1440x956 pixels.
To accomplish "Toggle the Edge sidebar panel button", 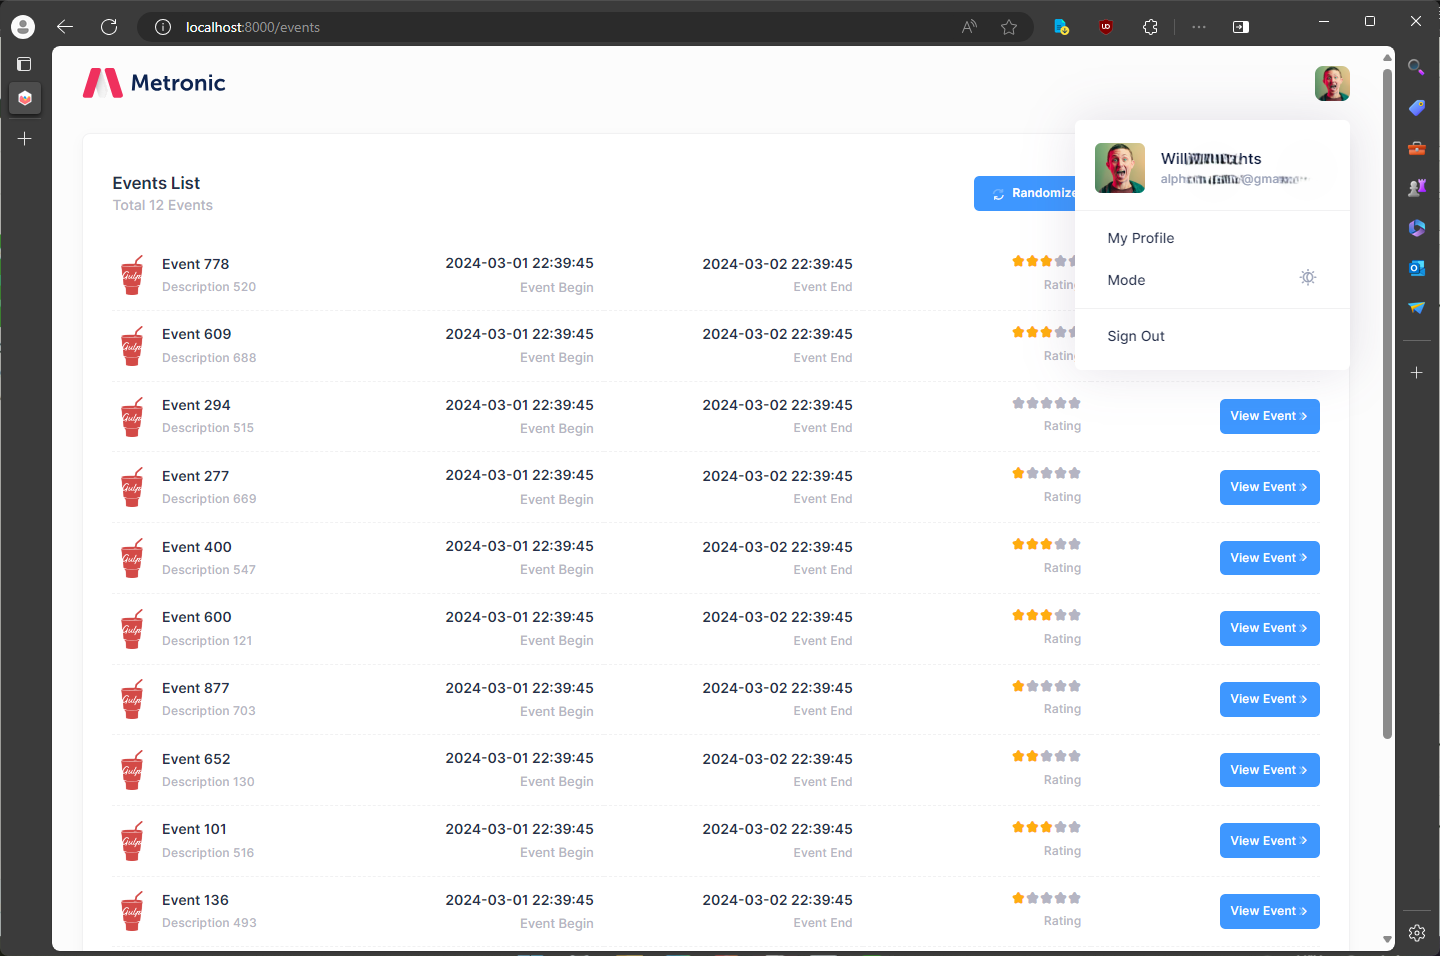I will tap(1241, 27).
